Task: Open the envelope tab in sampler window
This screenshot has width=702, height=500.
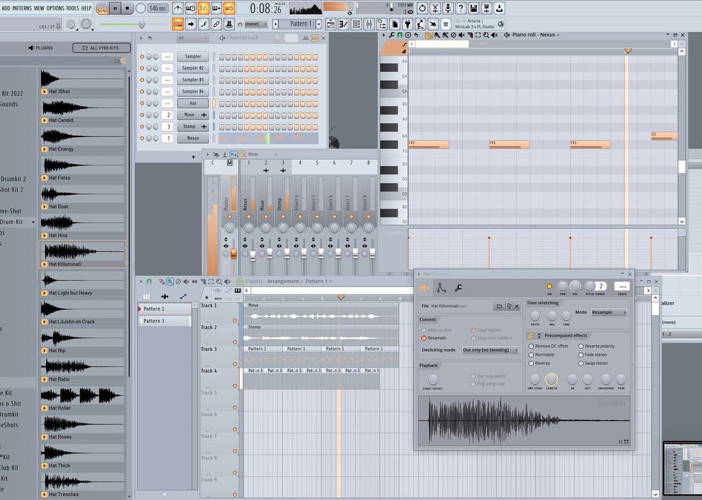Action: pos(440,288)
